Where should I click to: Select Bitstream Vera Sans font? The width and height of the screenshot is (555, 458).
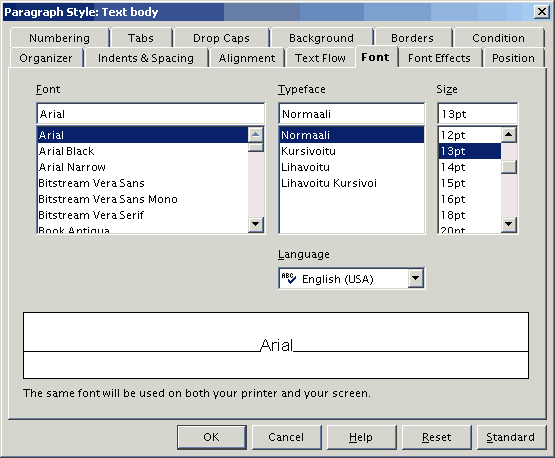(x=143, y=183)
